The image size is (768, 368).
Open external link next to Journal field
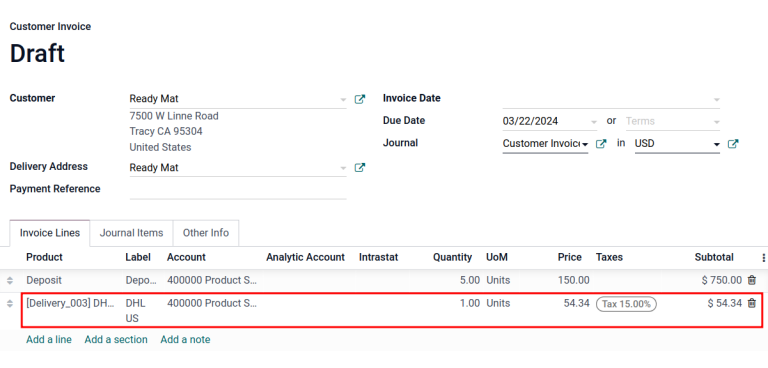(601, 144)
